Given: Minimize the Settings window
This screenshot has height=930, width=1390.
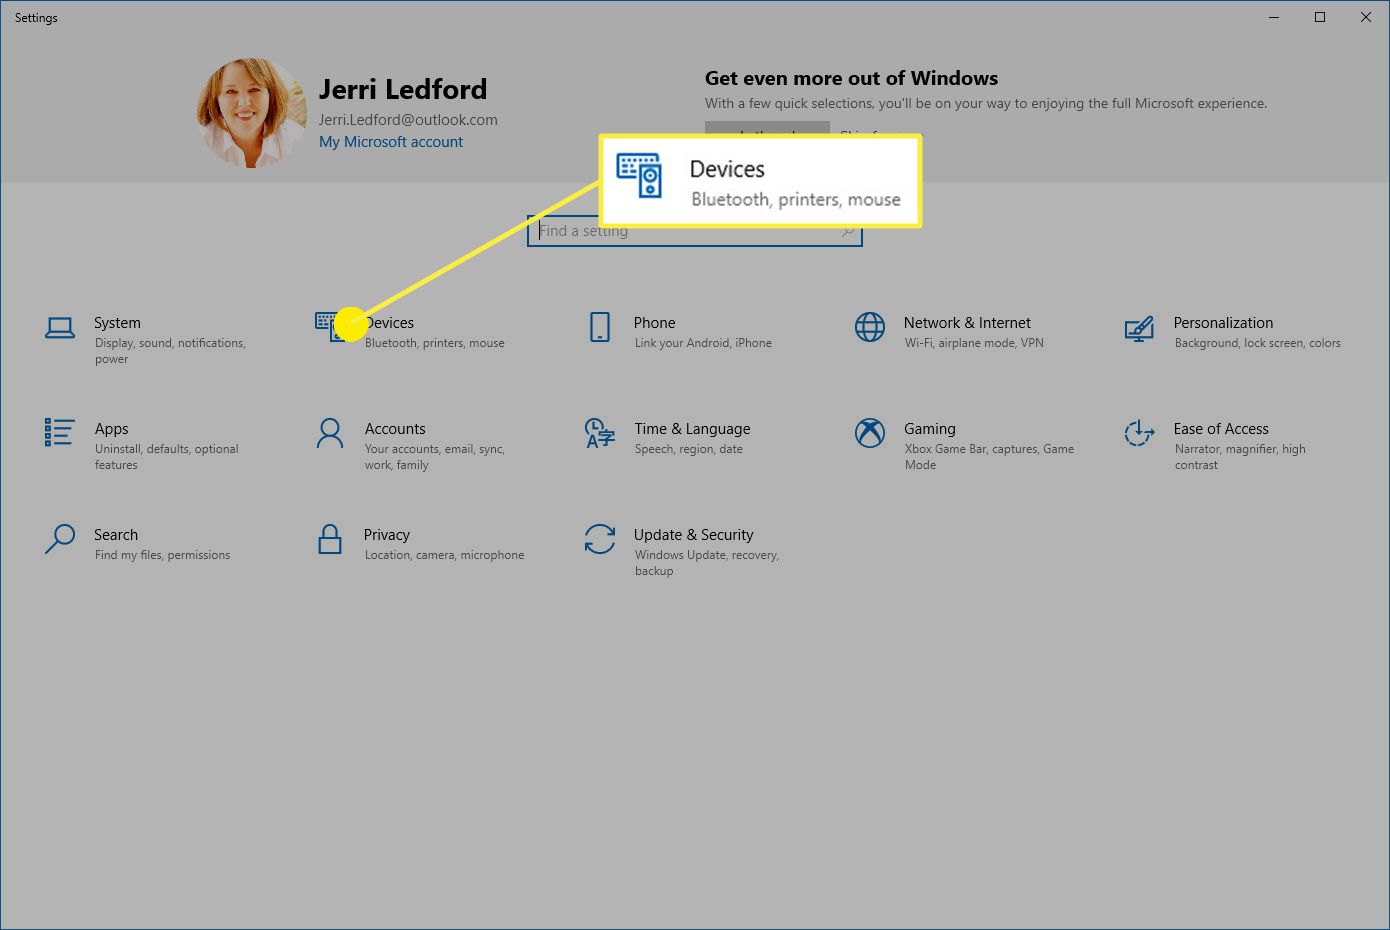Looking at the screenshot, I should [1274, 17].
